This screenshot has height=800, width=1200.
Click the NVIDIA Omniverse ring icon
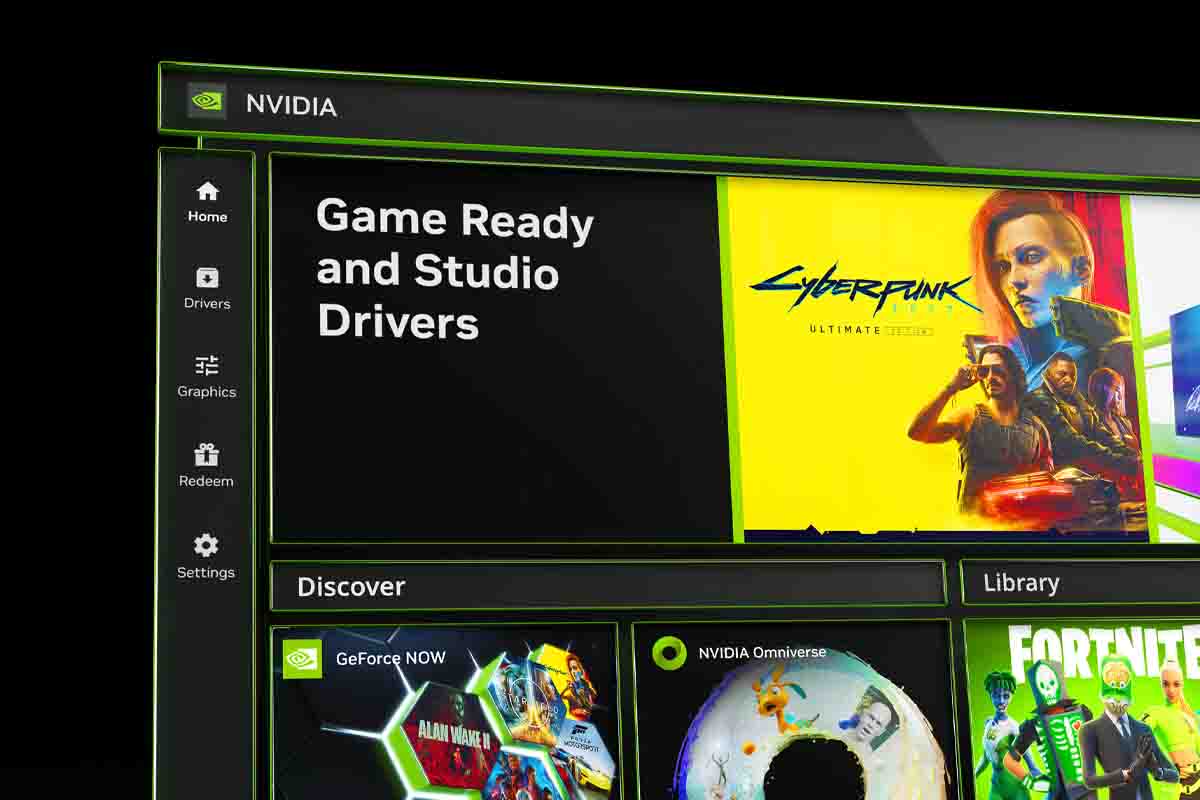point(668,653)
